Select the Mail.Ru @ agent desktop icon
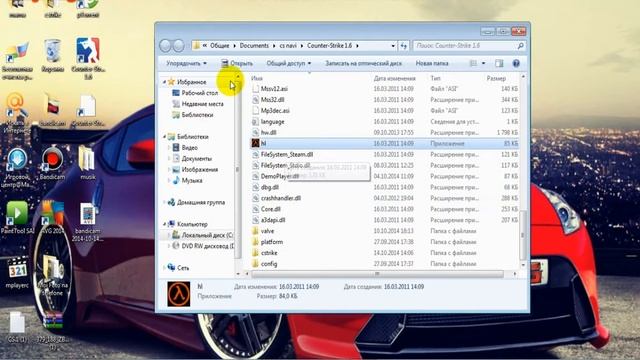Viewport: 640px width, 360px height. (16, 113)
